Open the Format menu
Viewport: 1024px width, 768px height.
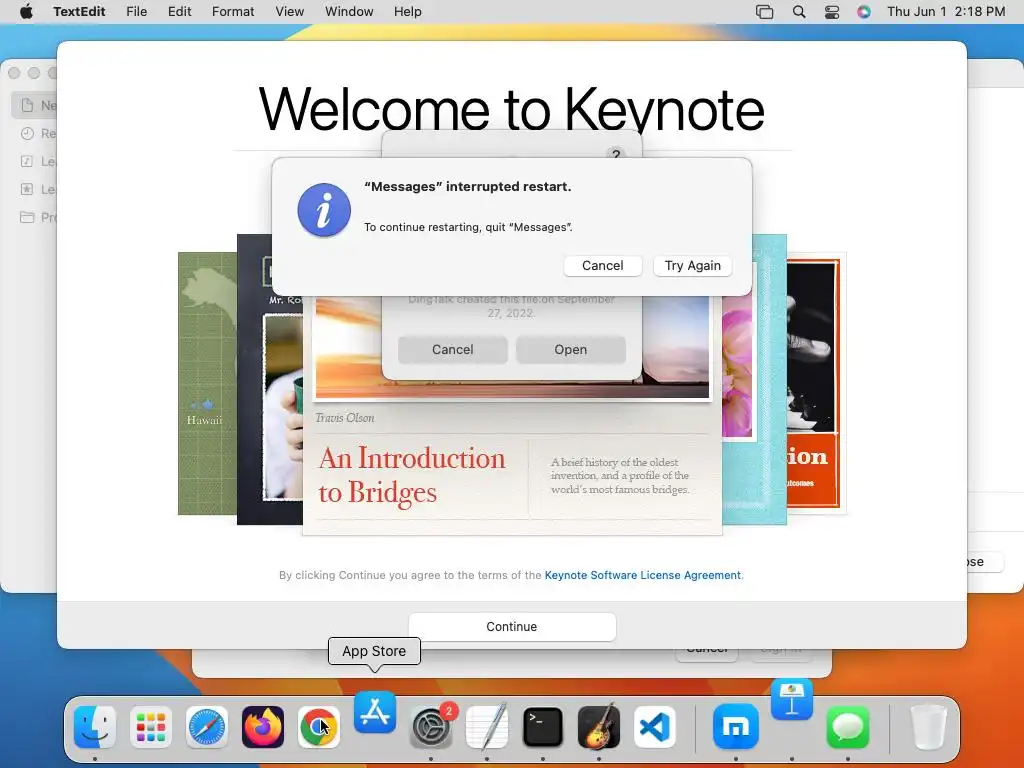coord(233,12)
